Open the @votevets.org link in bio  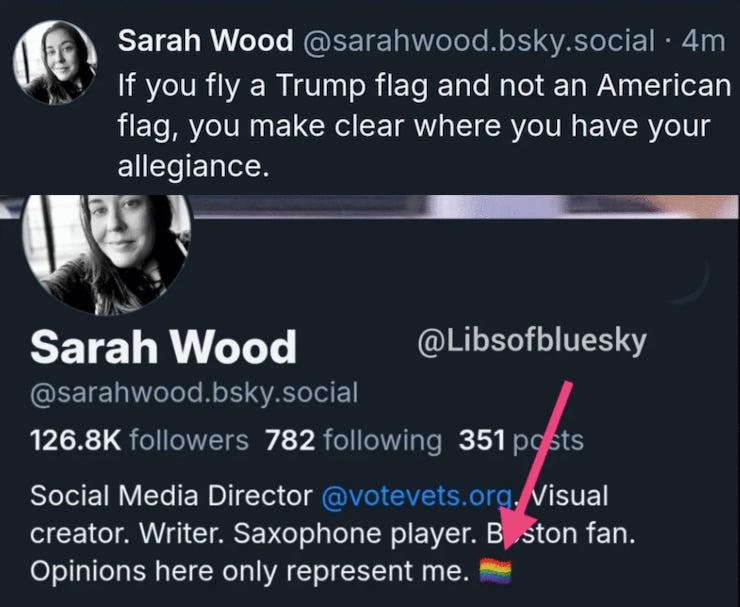(418, 496)
